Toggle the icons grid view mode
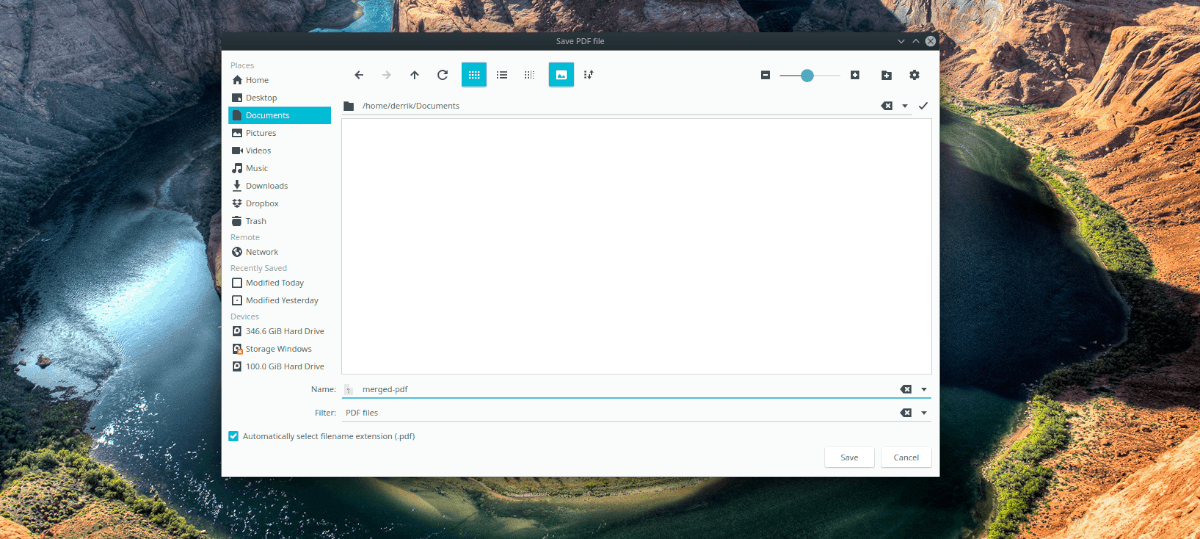 point(474,75)
